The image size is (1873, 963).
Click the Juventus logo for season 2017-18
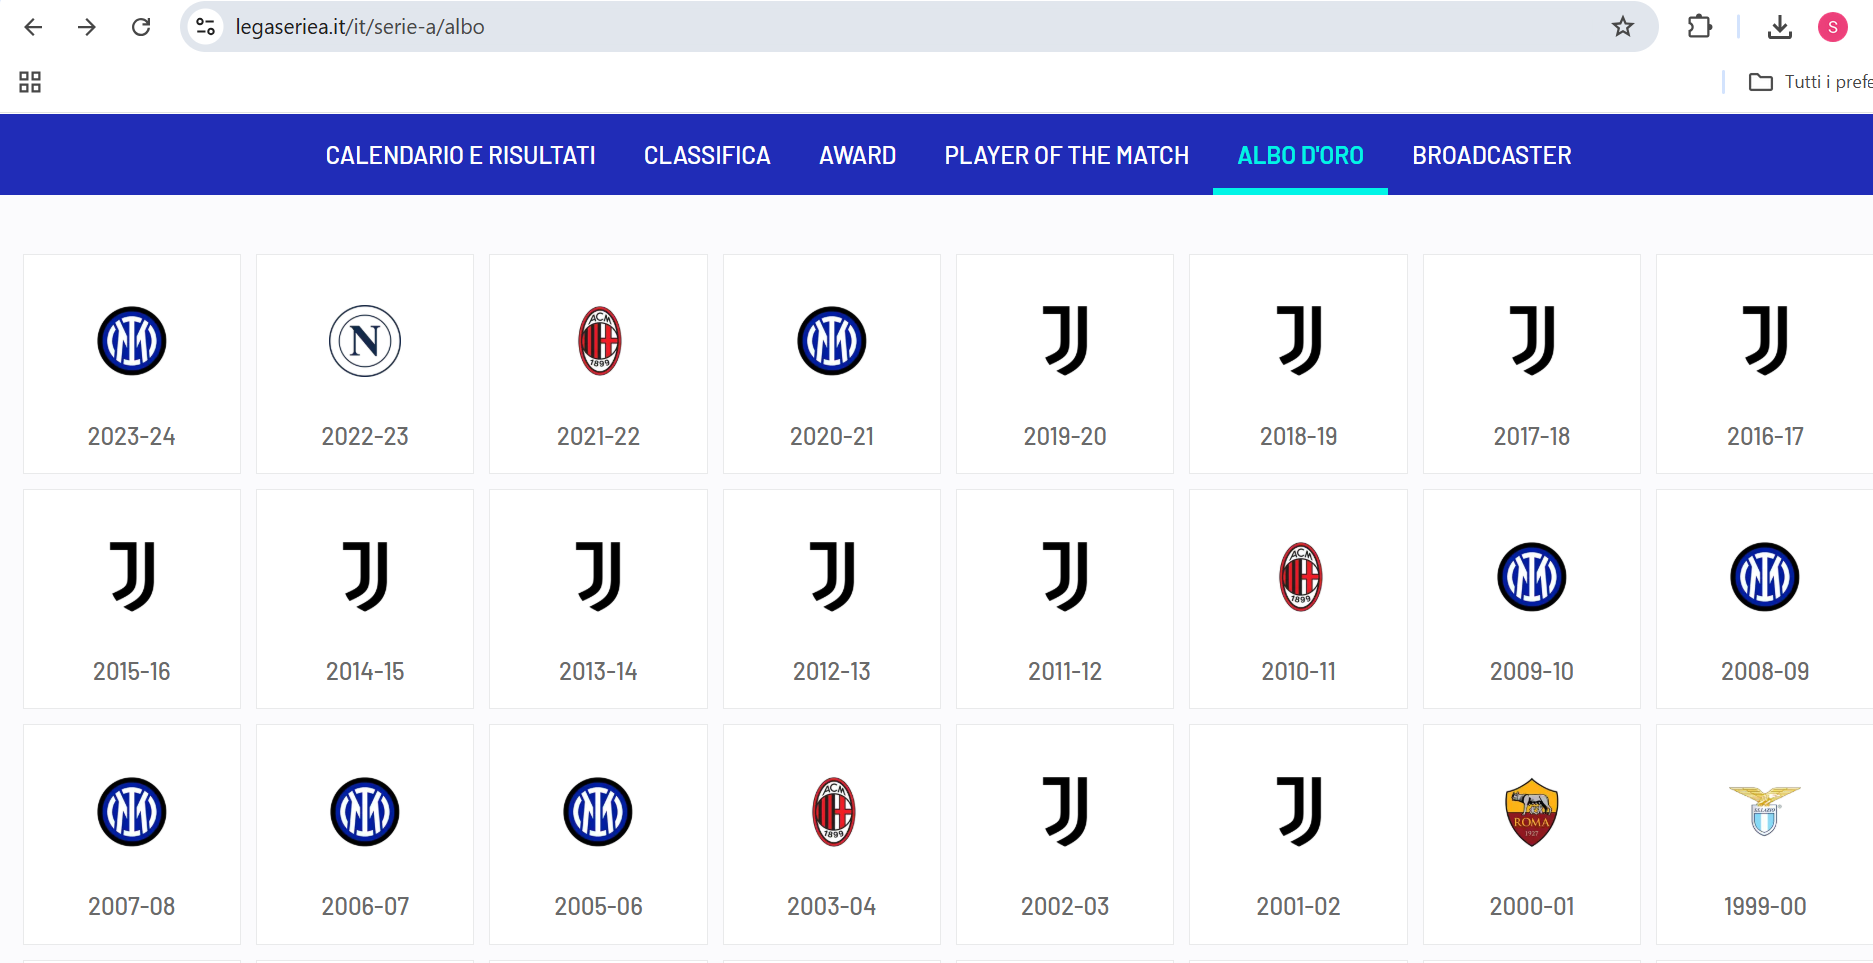pyautogui.click(x=1532, y=341)
